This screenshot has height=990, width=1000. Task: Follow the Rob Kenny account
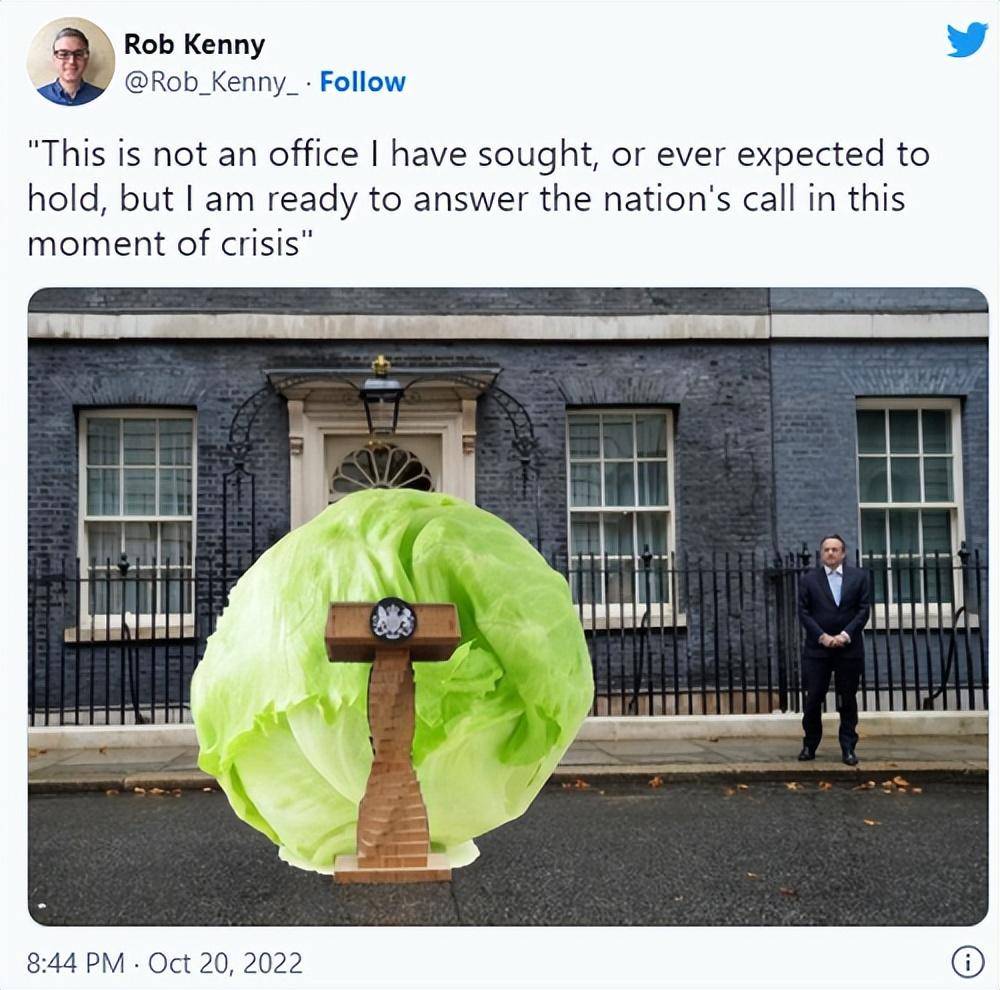click(362, 82)
